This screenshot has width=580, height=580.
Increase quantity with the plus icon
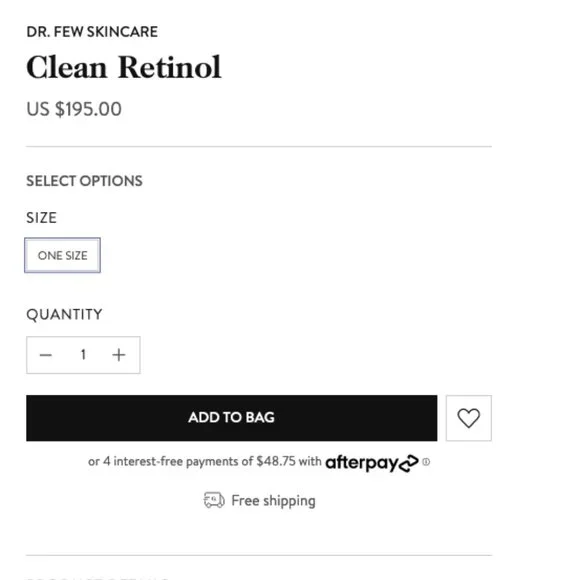[x=119, y=355]
